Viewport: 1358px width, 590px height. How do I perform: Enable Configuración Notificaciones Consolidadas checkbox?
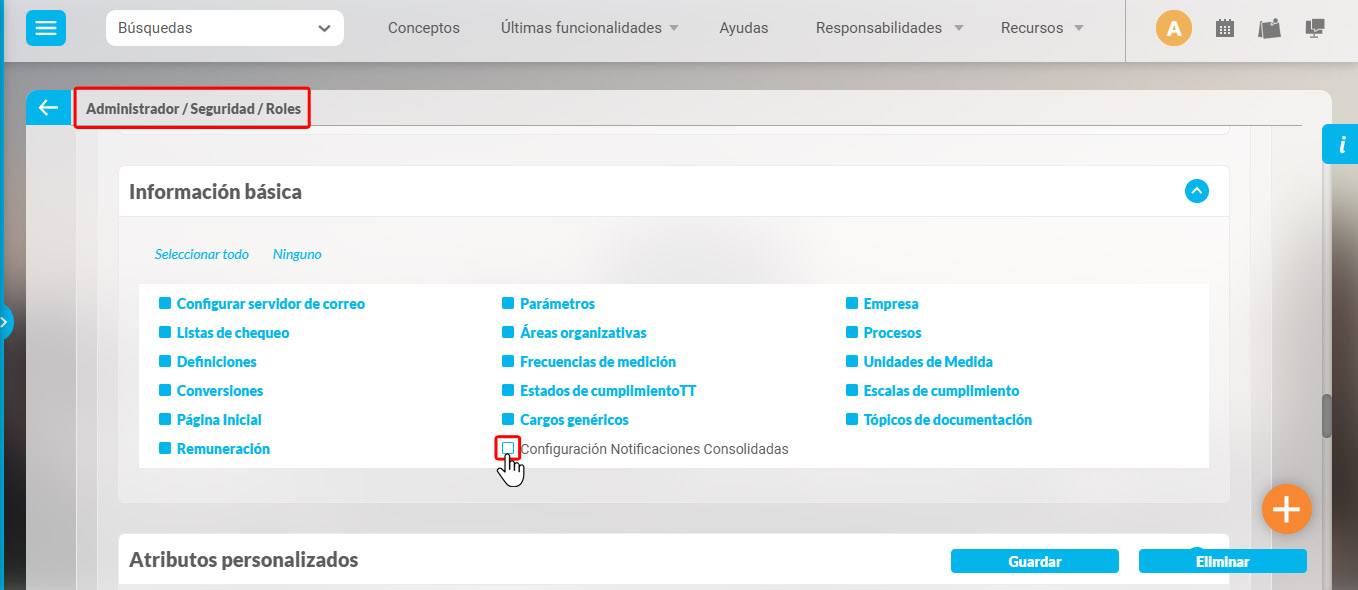[507, 448]
